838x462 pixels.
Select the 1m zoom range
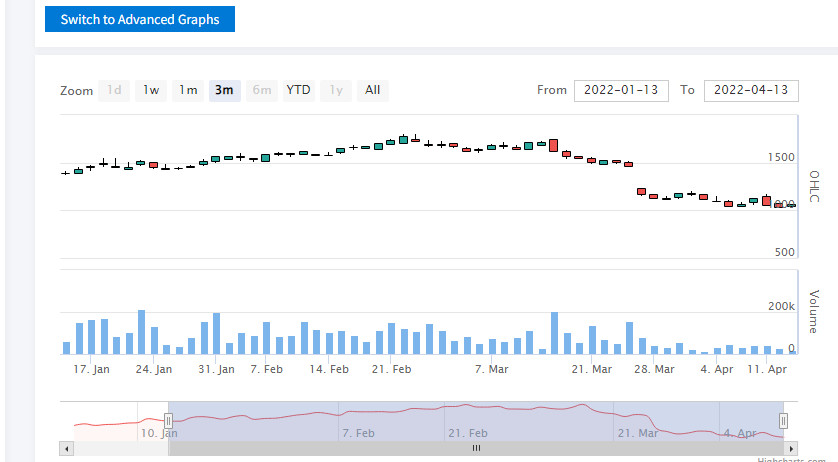click(x=188, y=90)
